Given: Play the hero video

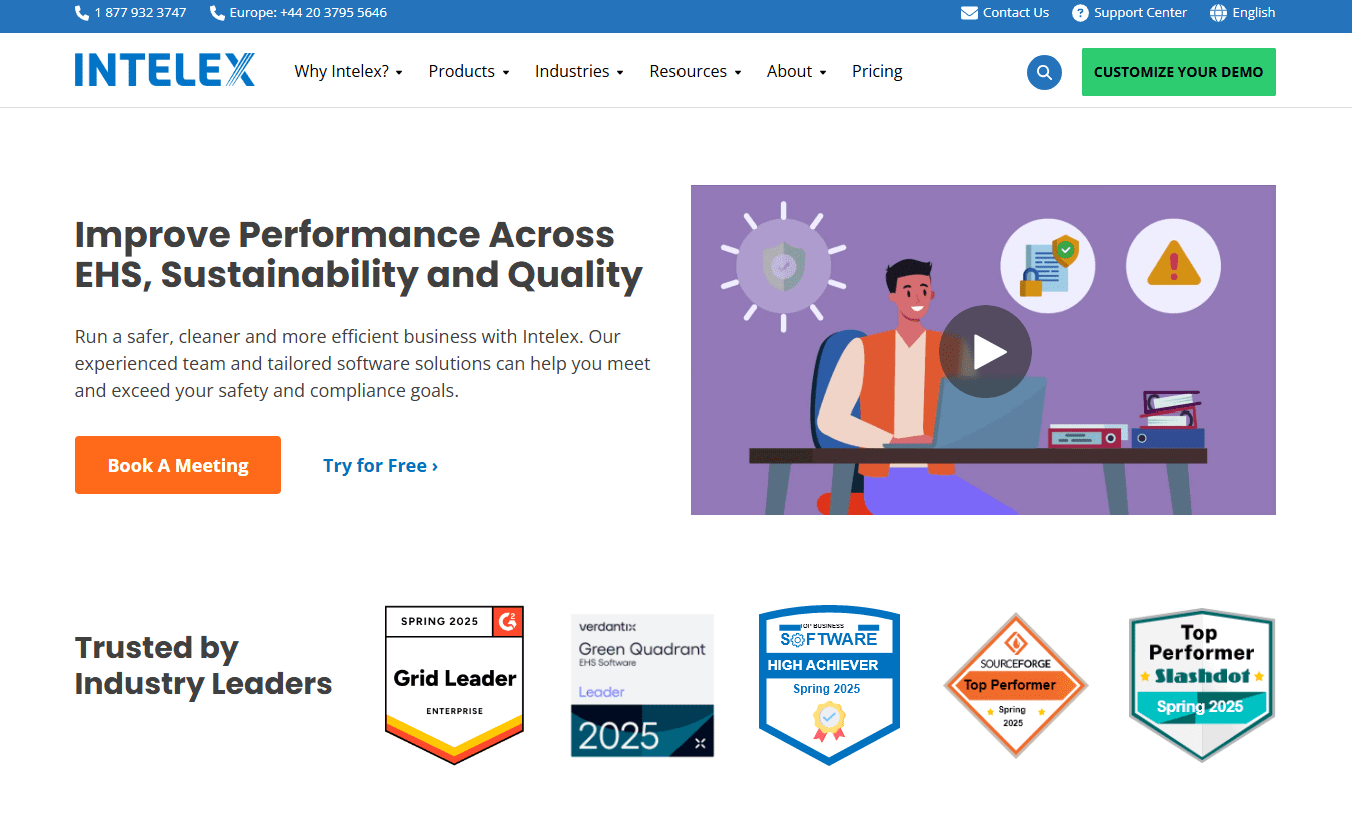Looking at the screenshot, I should [x=985, y=351].
